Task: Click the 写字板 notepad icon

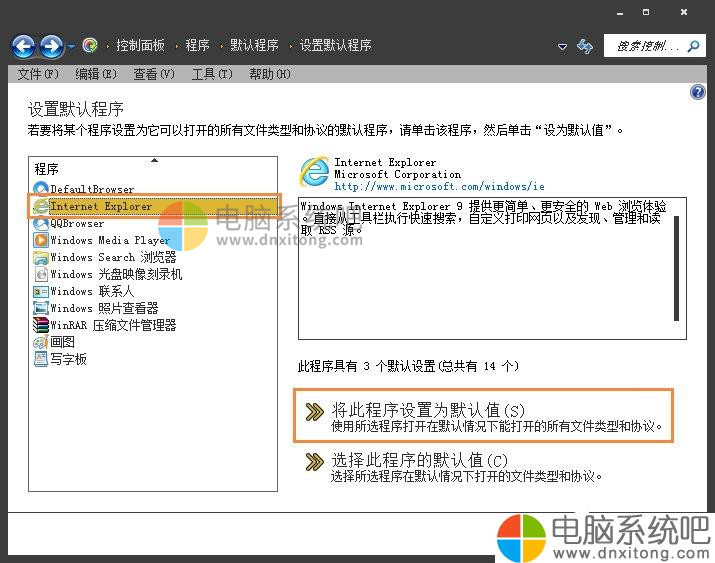Action: pos(41,359)
